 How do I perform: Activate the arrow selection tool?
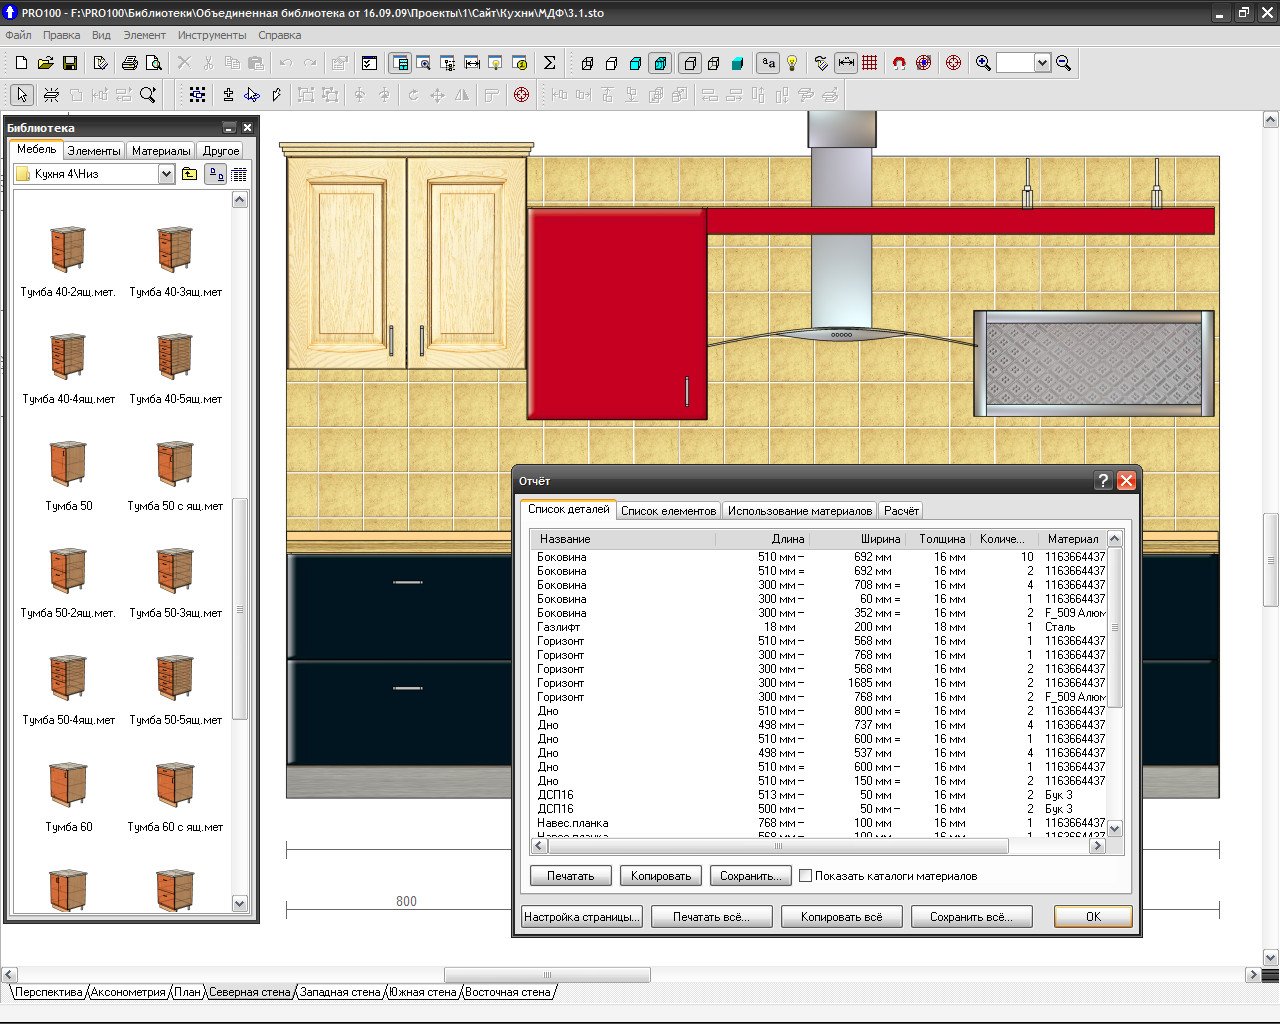coord(22,95)
